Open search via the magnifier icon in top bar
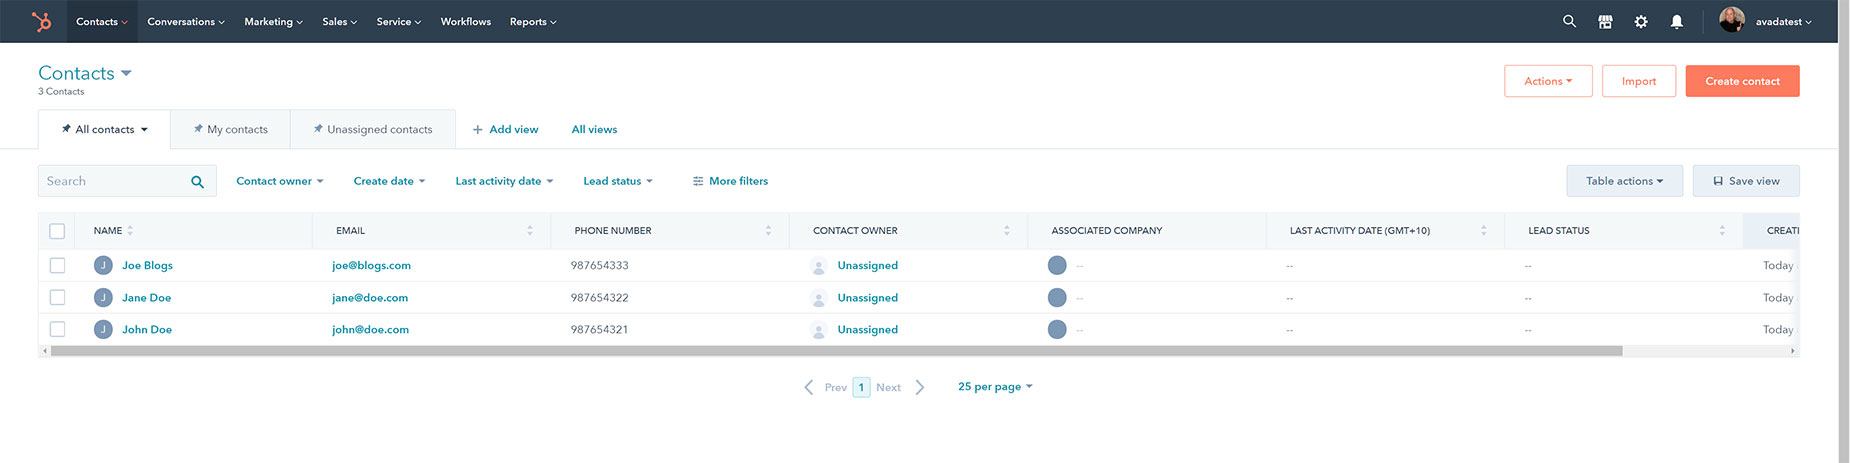 [x=1569, y=21]
